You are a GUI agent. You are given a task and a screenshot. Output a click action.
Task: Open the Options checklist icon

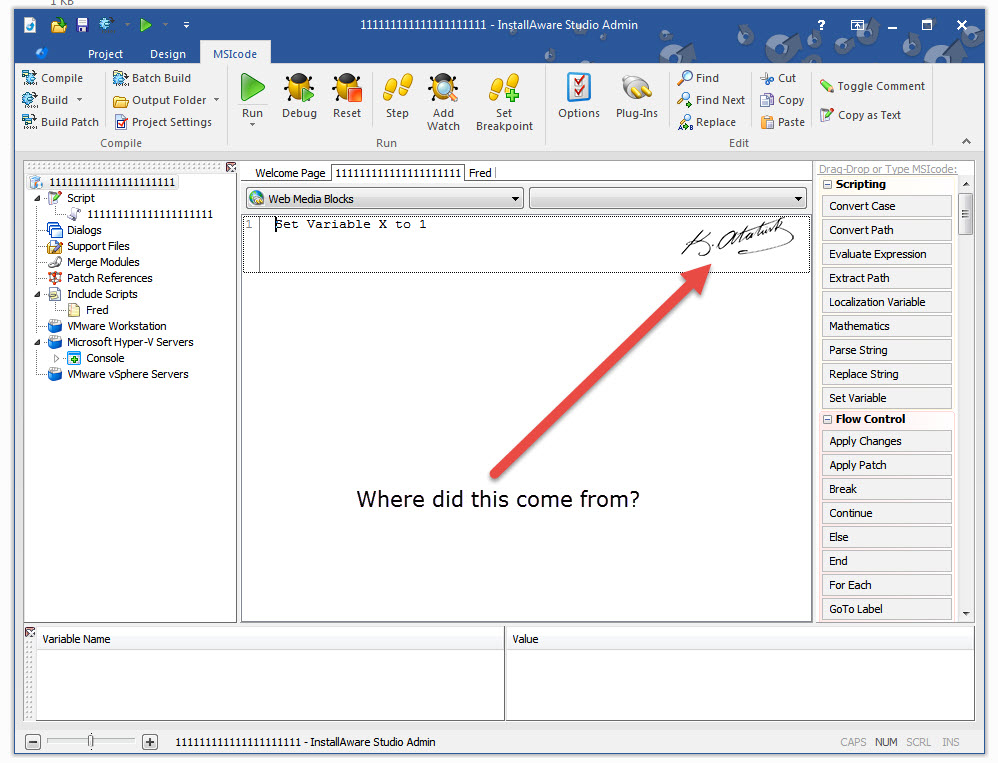pos(579,88)
